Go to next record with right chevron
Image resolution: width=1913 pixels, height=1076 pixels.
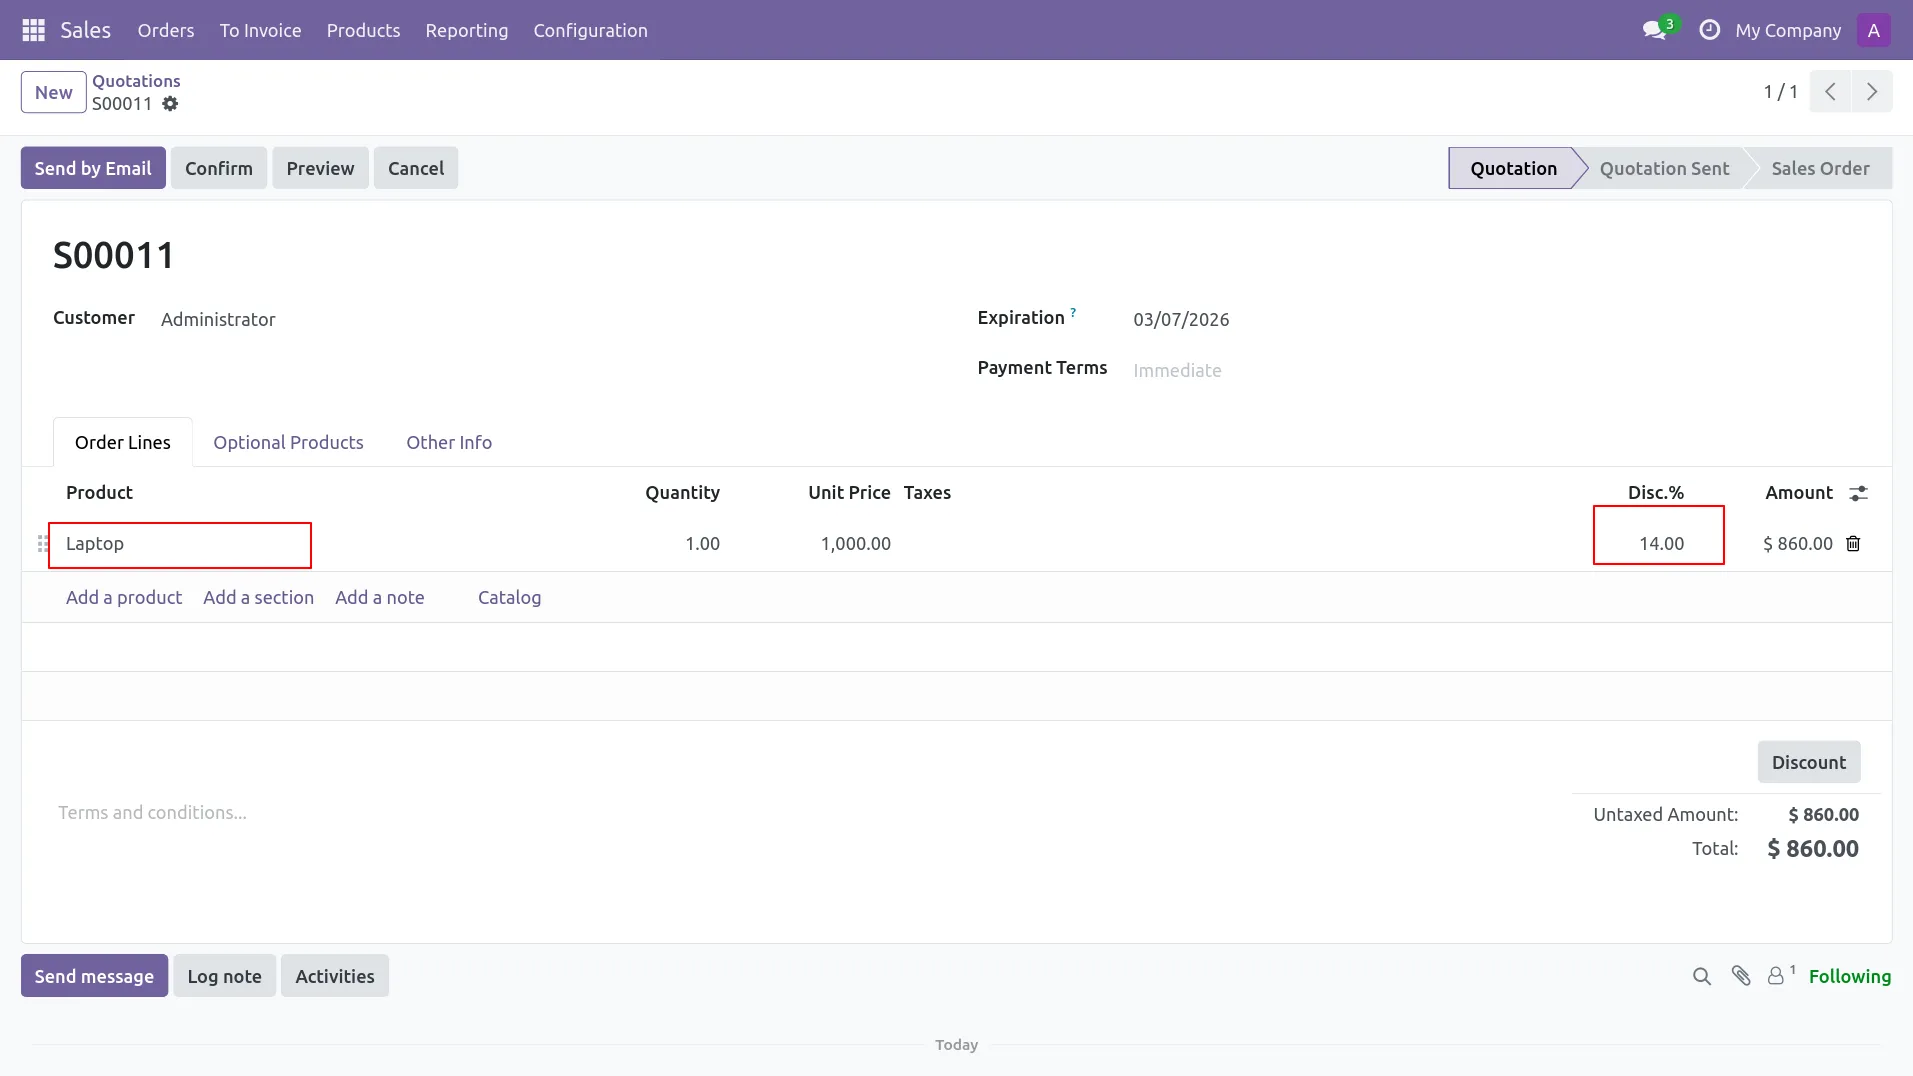(1871, 92)
